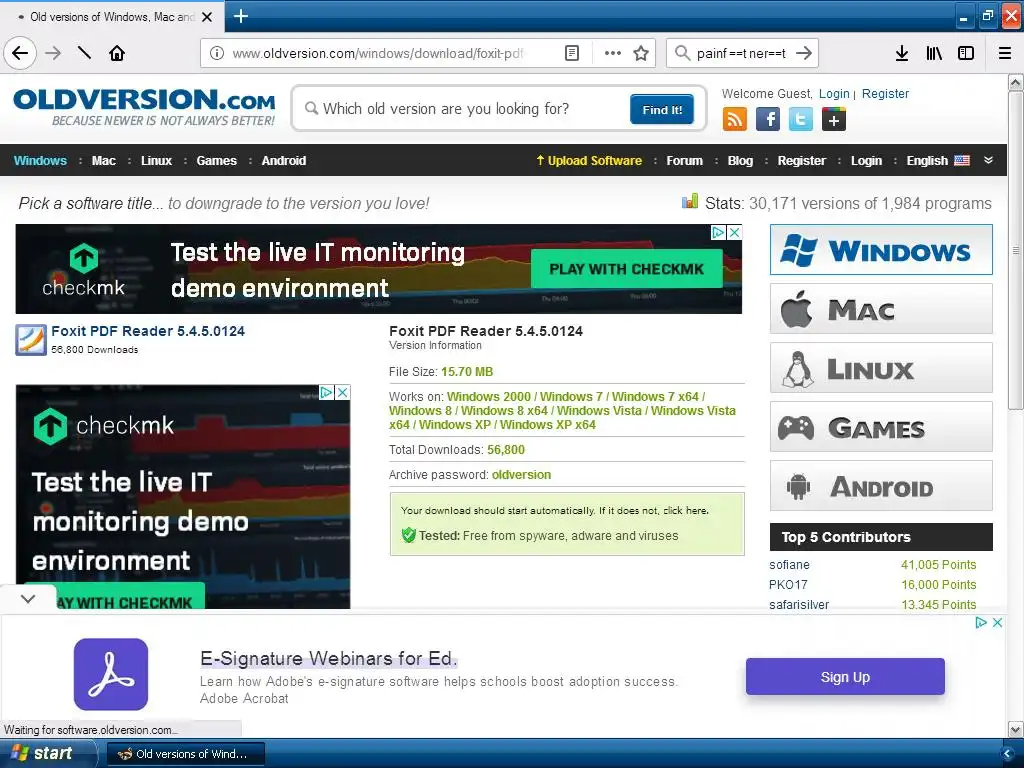
Task: Open AdChoices on the Adobe ad
Action: [x=981, y=622]
